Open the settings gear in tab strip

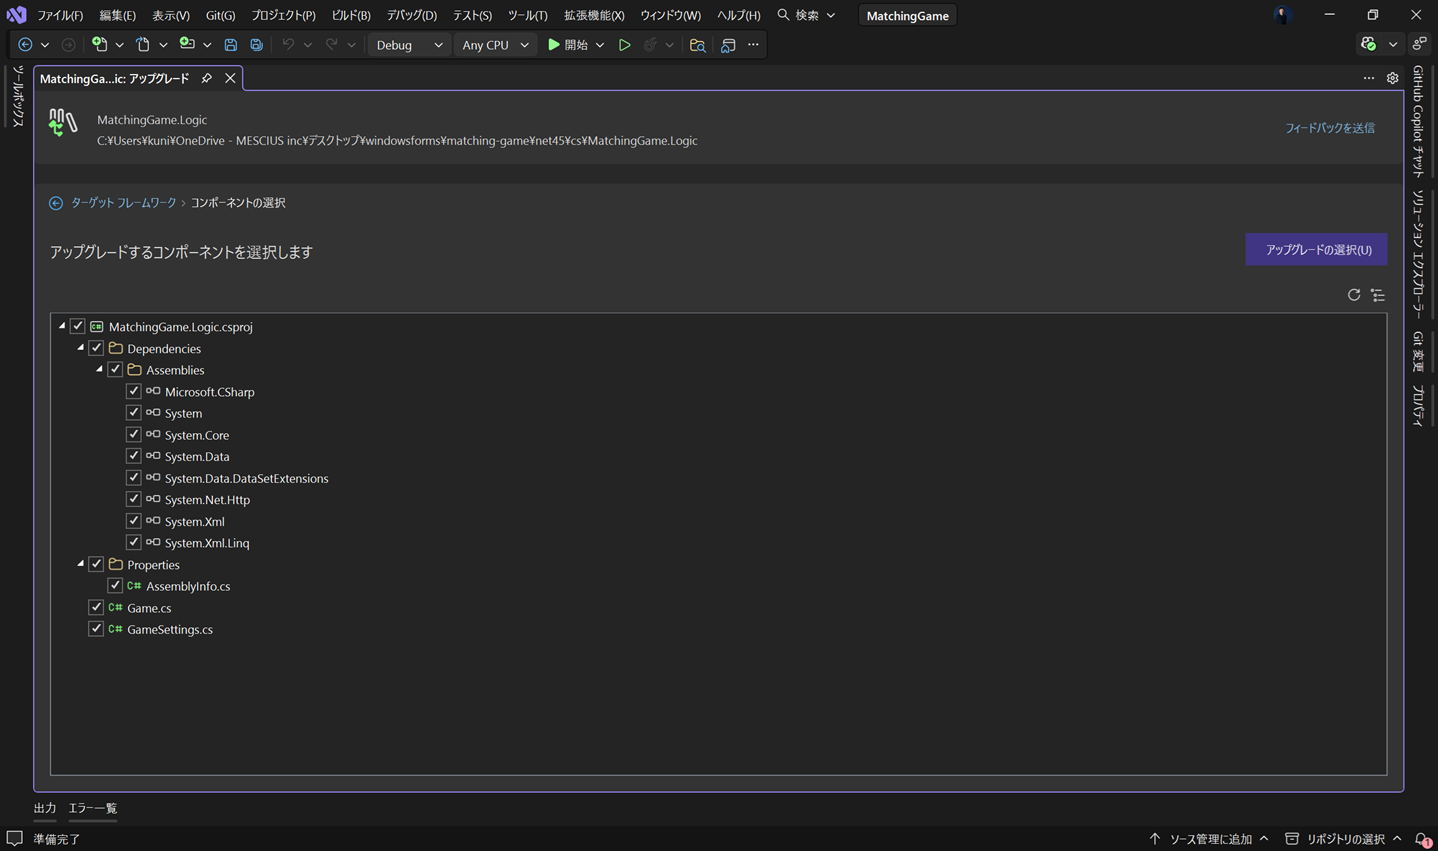(x=1392, y=78)
